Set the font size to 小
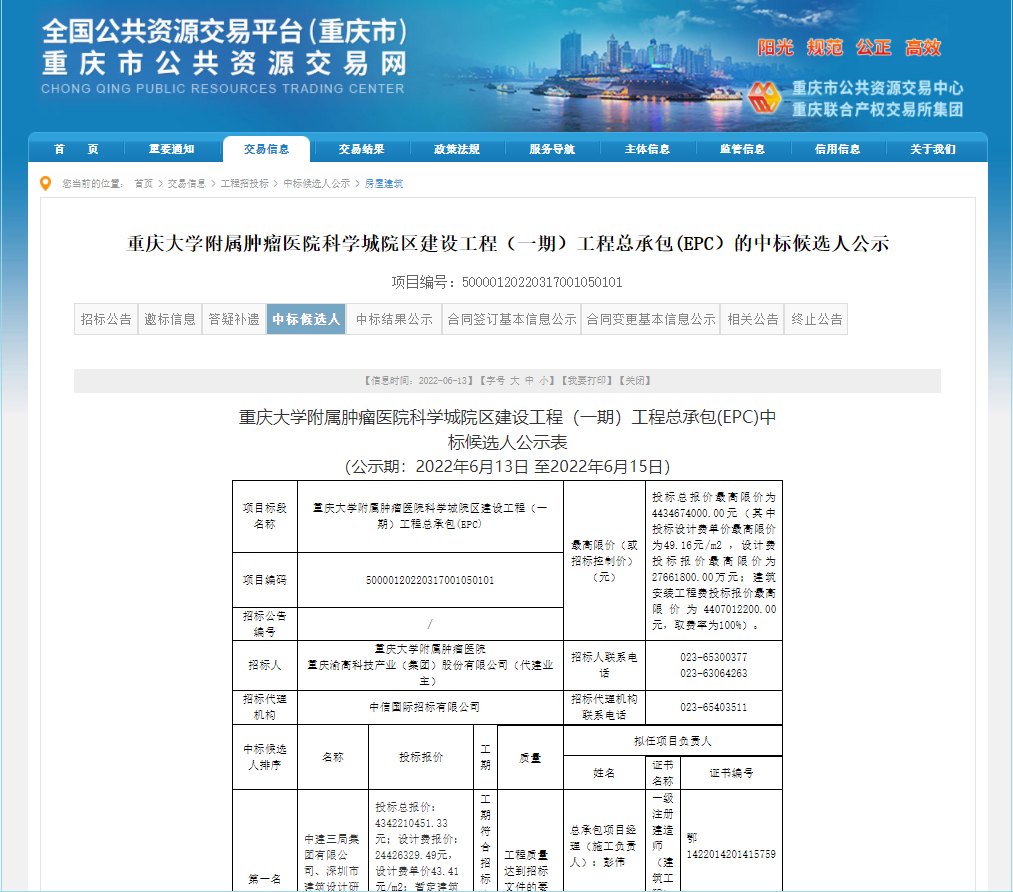The image size is (1013, 892). click(x=545, y=381)
